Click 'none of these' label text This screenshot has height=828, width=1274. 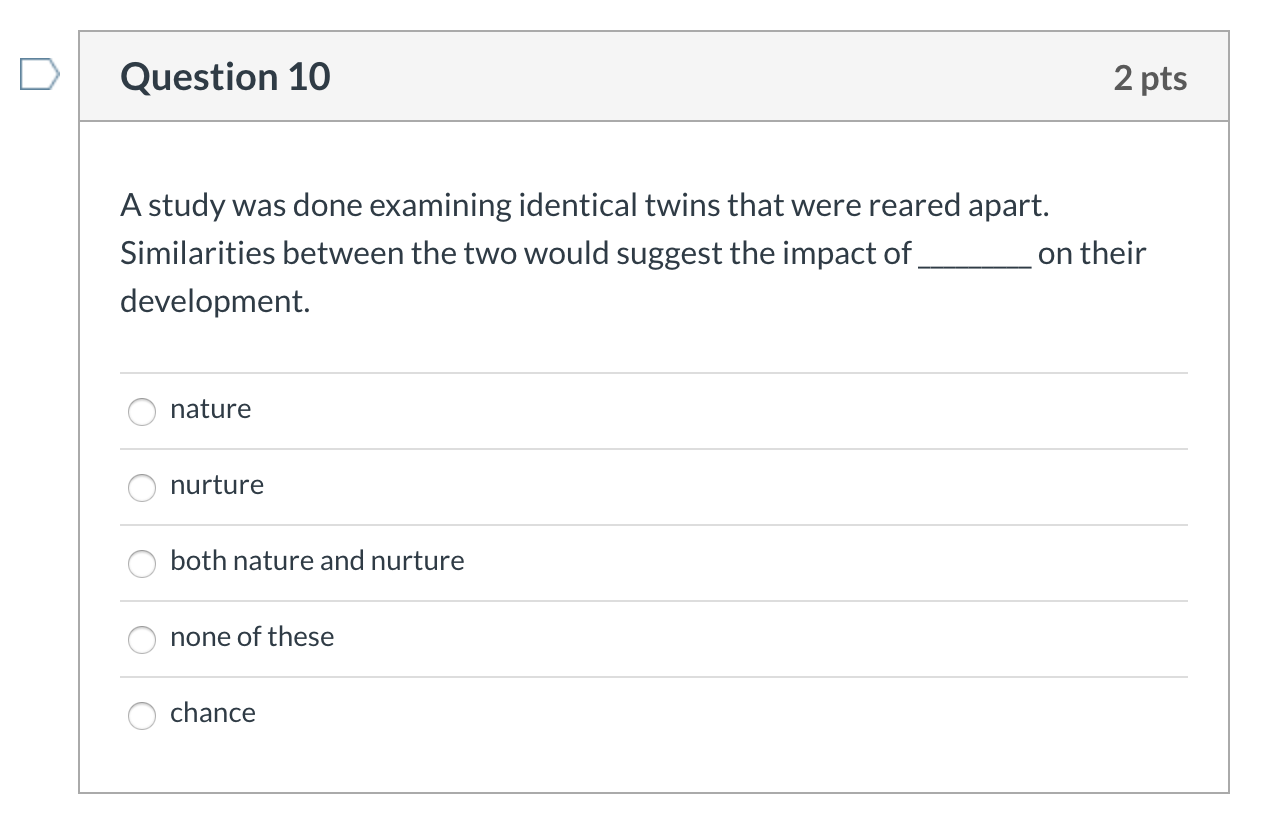[251, 636]
